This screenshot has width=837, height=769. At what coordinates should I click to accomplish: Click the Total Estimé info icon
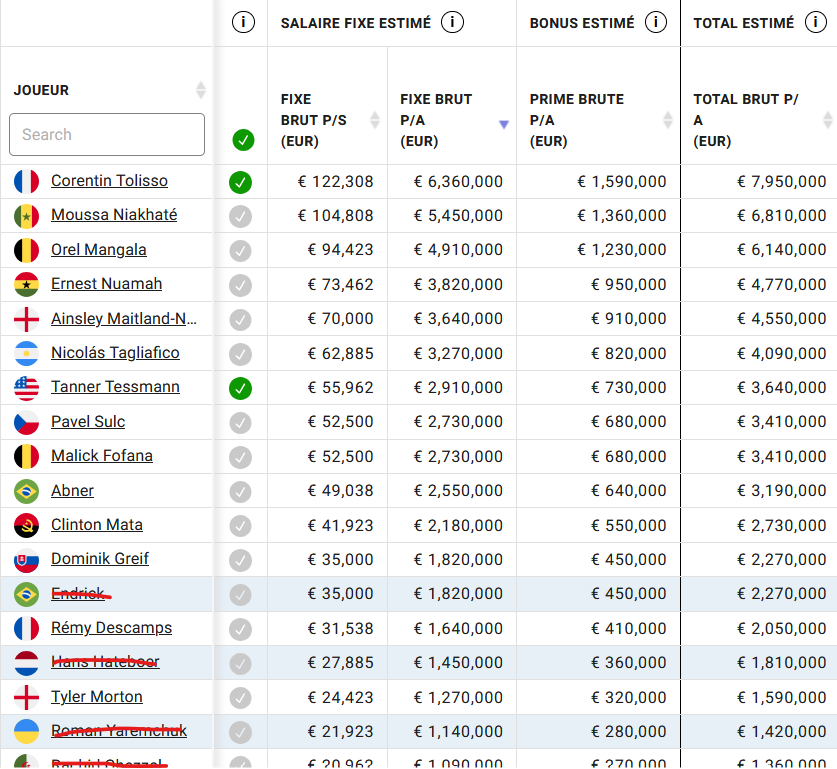[815, 22]
